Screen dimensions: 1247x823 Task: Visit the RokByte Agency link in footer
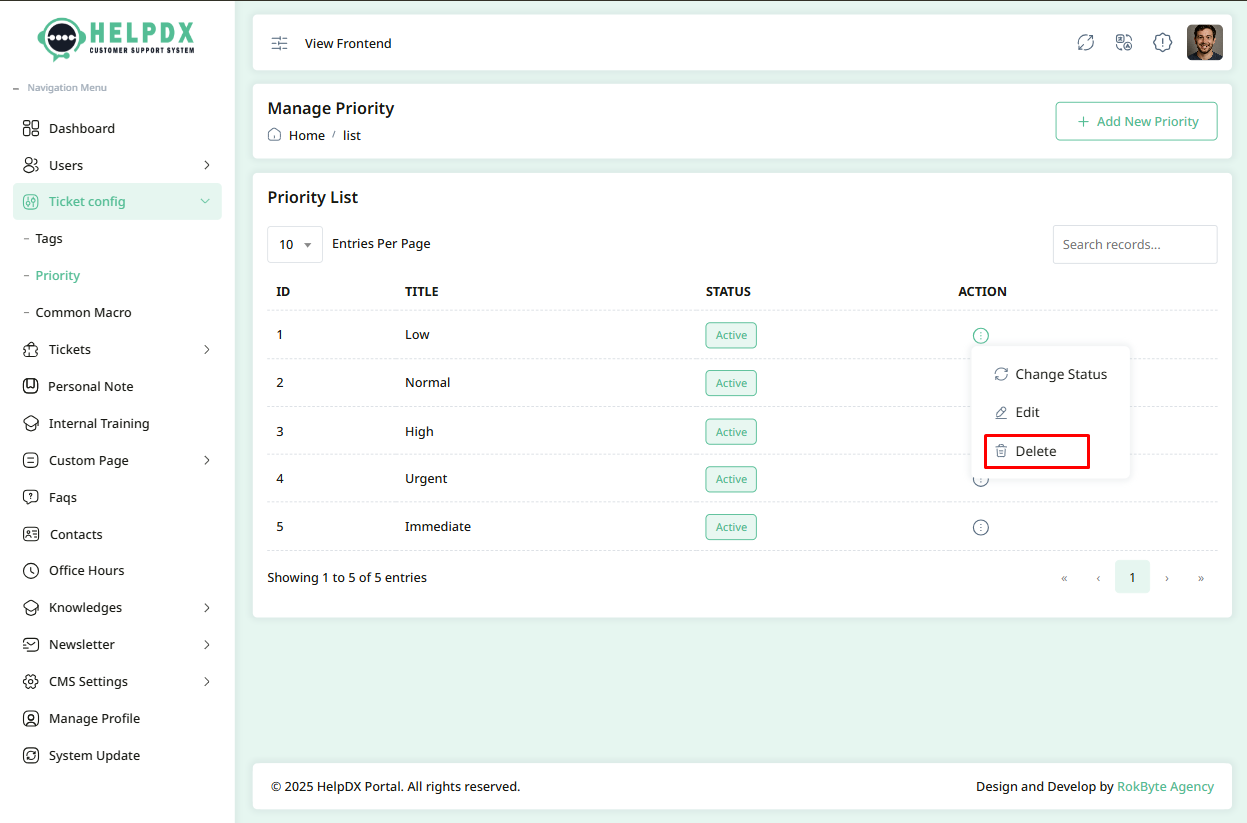pos(1165,786)
